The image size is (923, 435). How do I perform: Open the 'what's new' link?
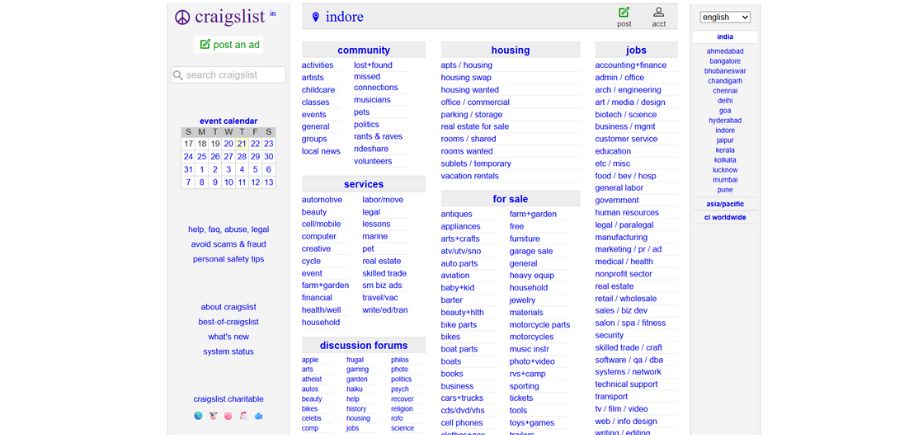[x=228, y=337]
